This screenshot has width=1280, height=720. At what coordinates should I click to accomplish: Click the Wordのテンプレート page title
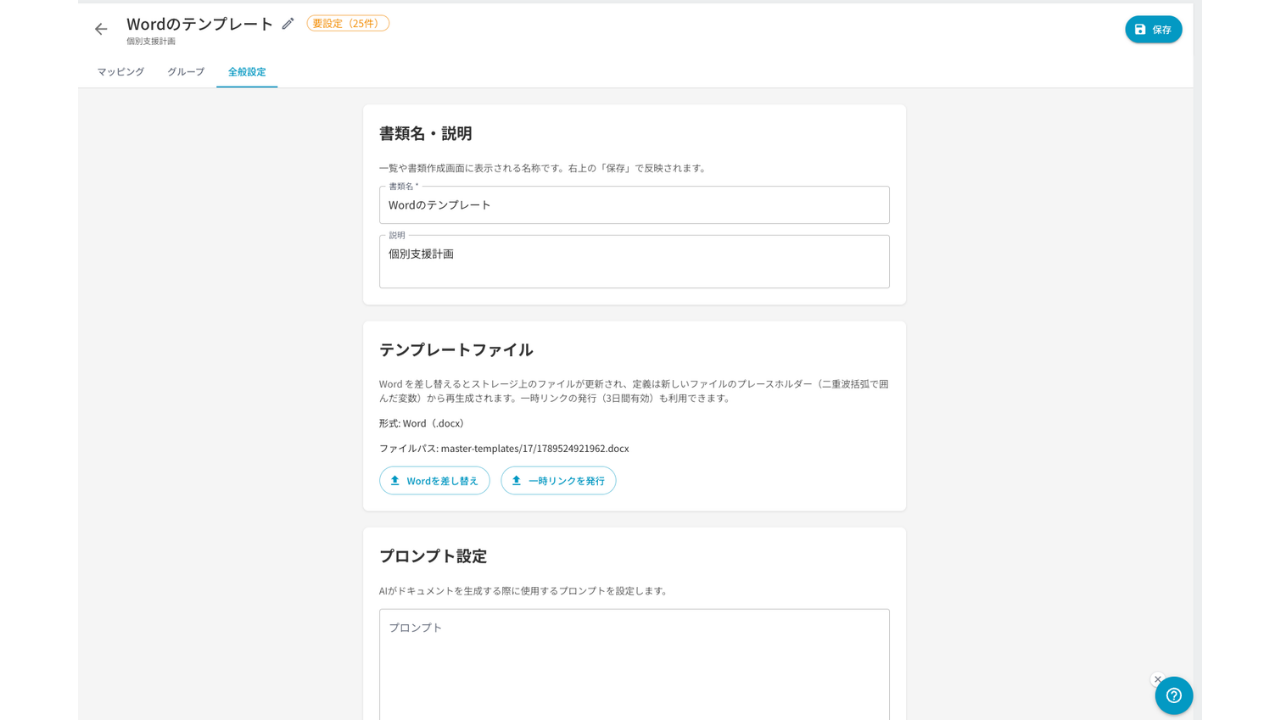(x=200, y=23)
